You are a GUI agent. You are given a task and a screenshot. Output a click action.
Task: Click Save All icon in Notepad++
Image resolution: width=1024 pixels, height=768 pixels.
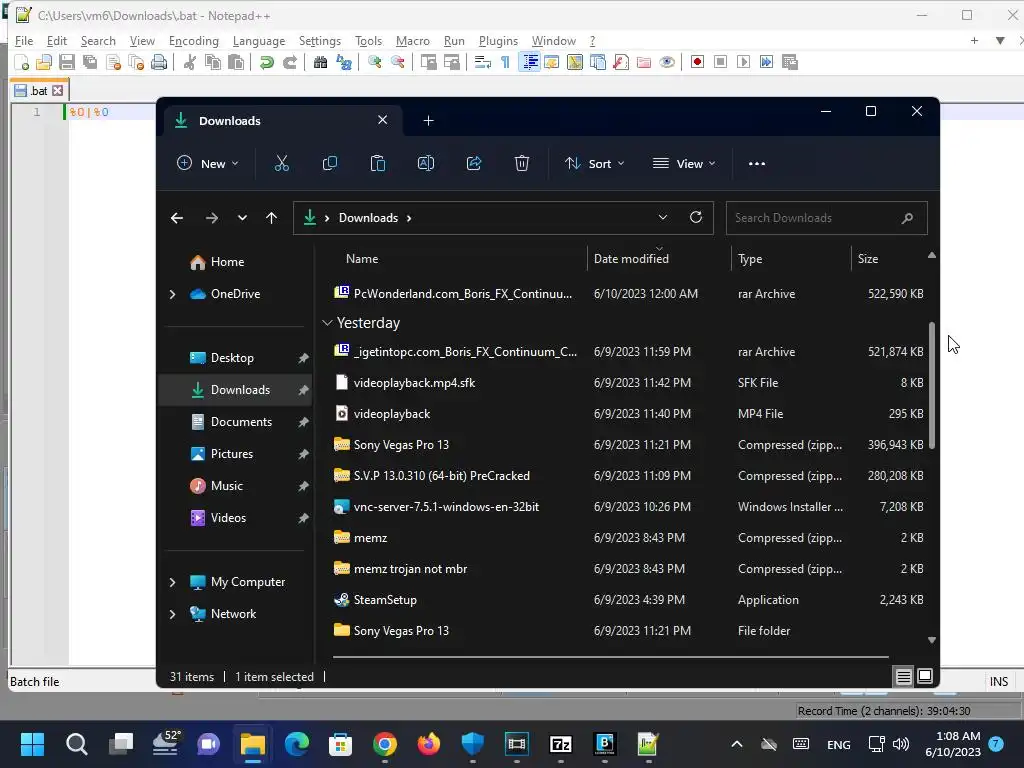click(x=89, y=62)
